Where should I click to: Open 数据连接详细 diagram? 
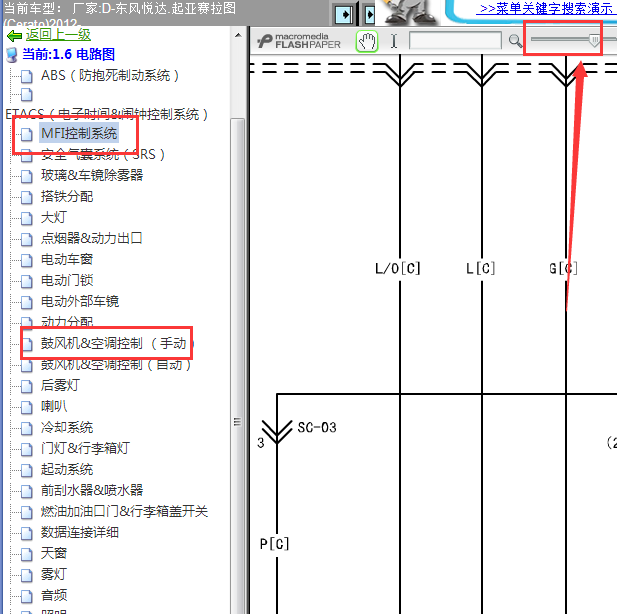pyautogui.click(x=80, y=533)
